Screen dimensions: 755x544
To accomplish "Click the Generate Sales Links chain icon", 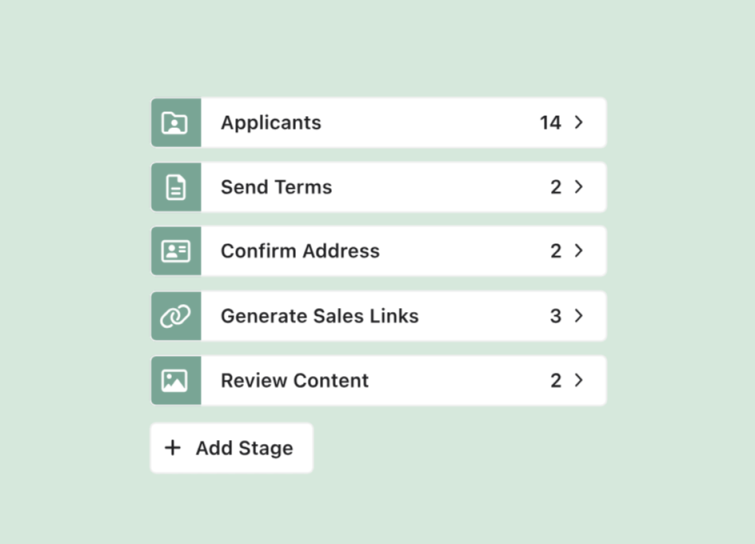I will [x=175, y=316].
